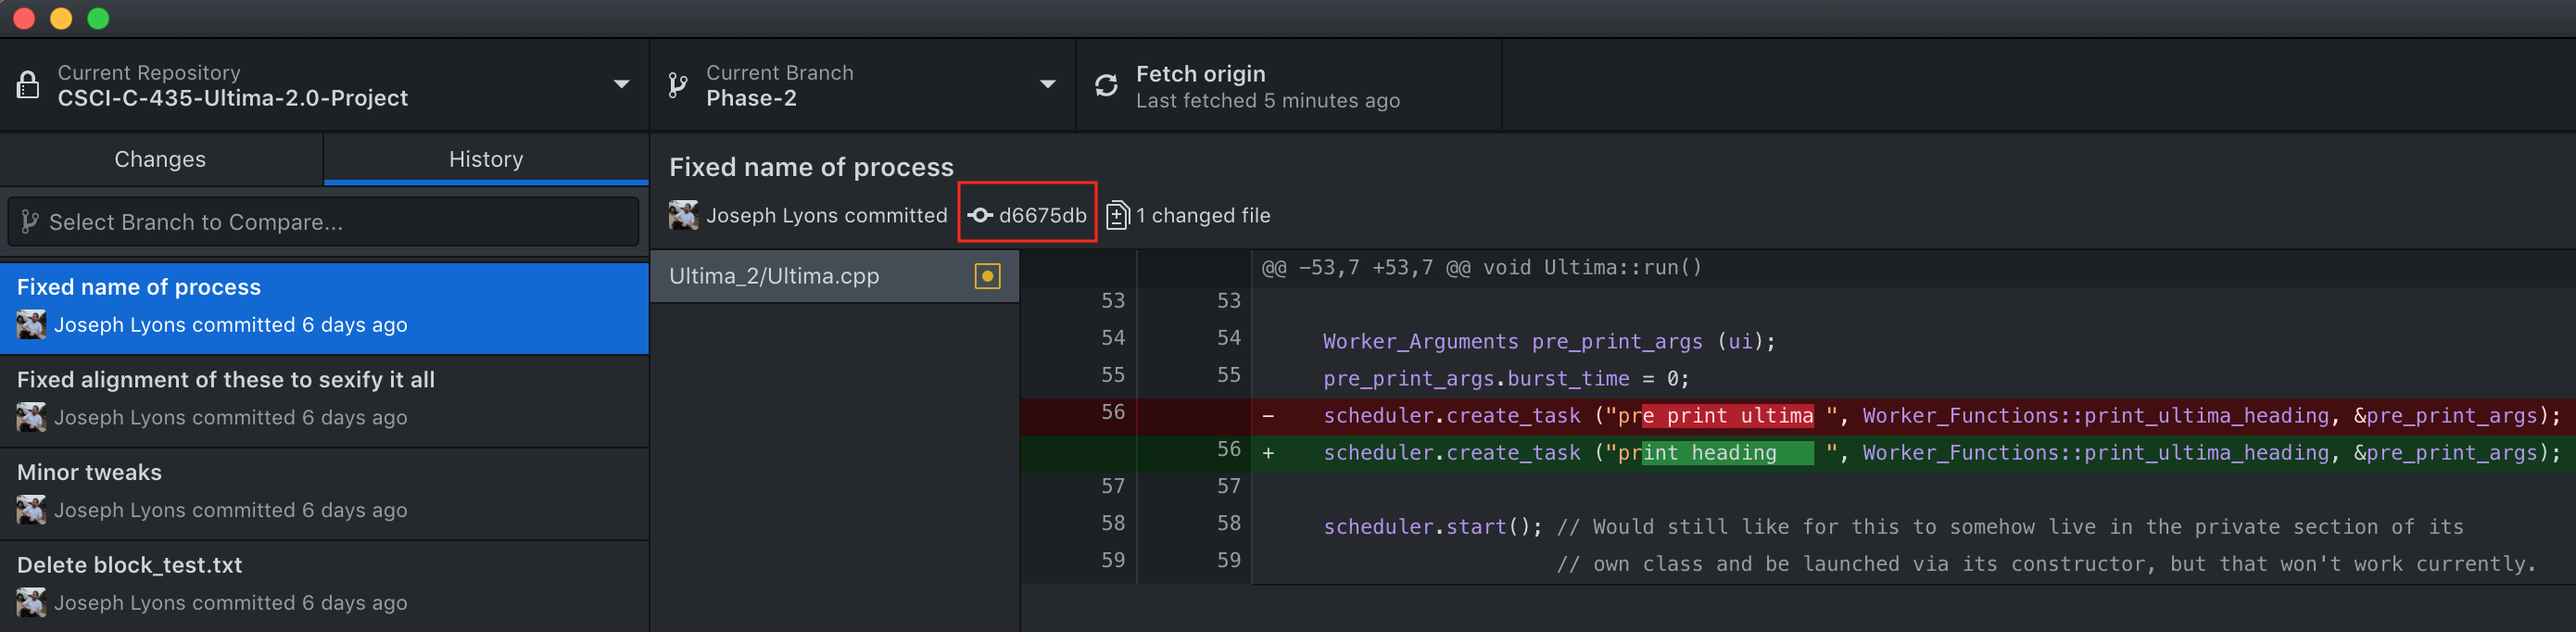
Task: Click the branch icon in compare field
Action: point(30,222)
